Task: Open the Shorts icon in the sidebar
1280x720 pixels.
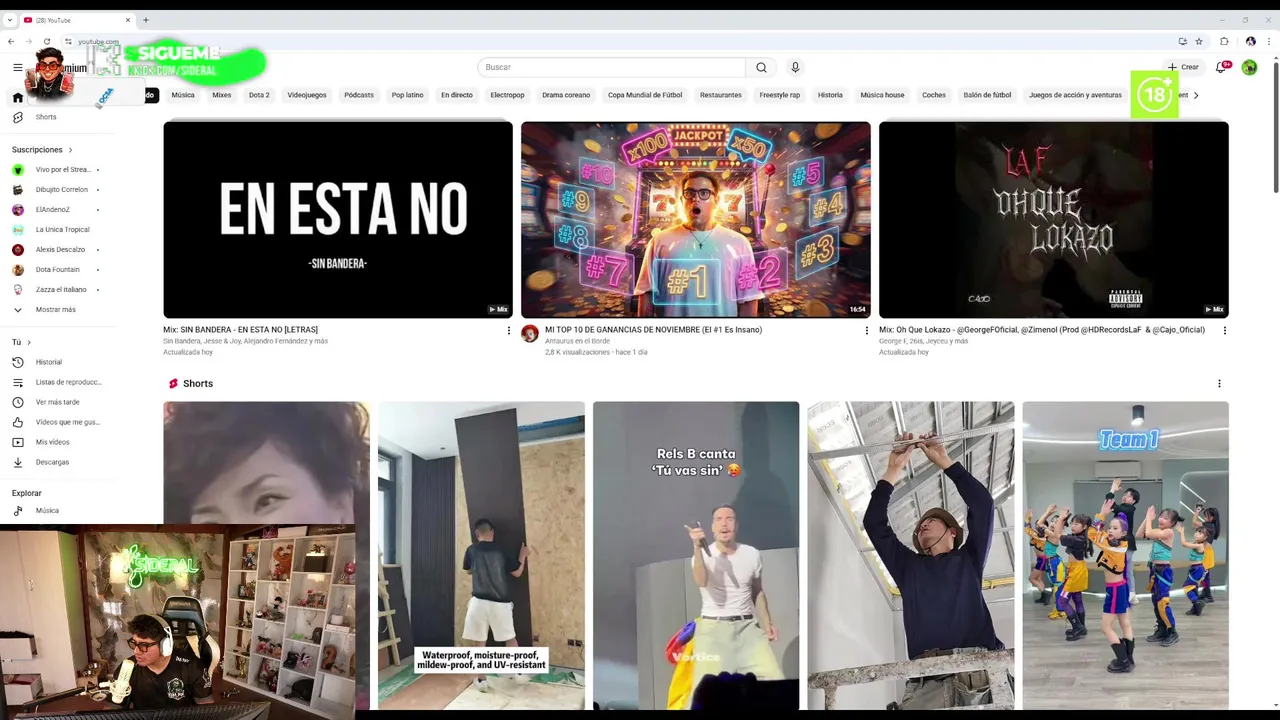Action: (17, 117)
